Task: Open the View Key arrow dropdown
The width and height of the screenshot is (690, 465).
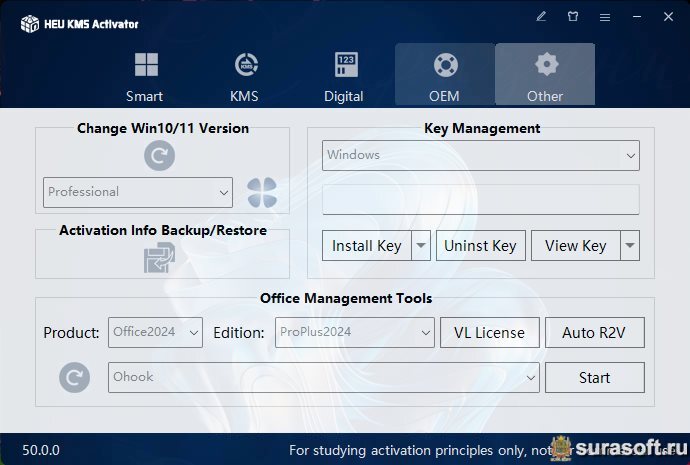Action: (630, 245)
